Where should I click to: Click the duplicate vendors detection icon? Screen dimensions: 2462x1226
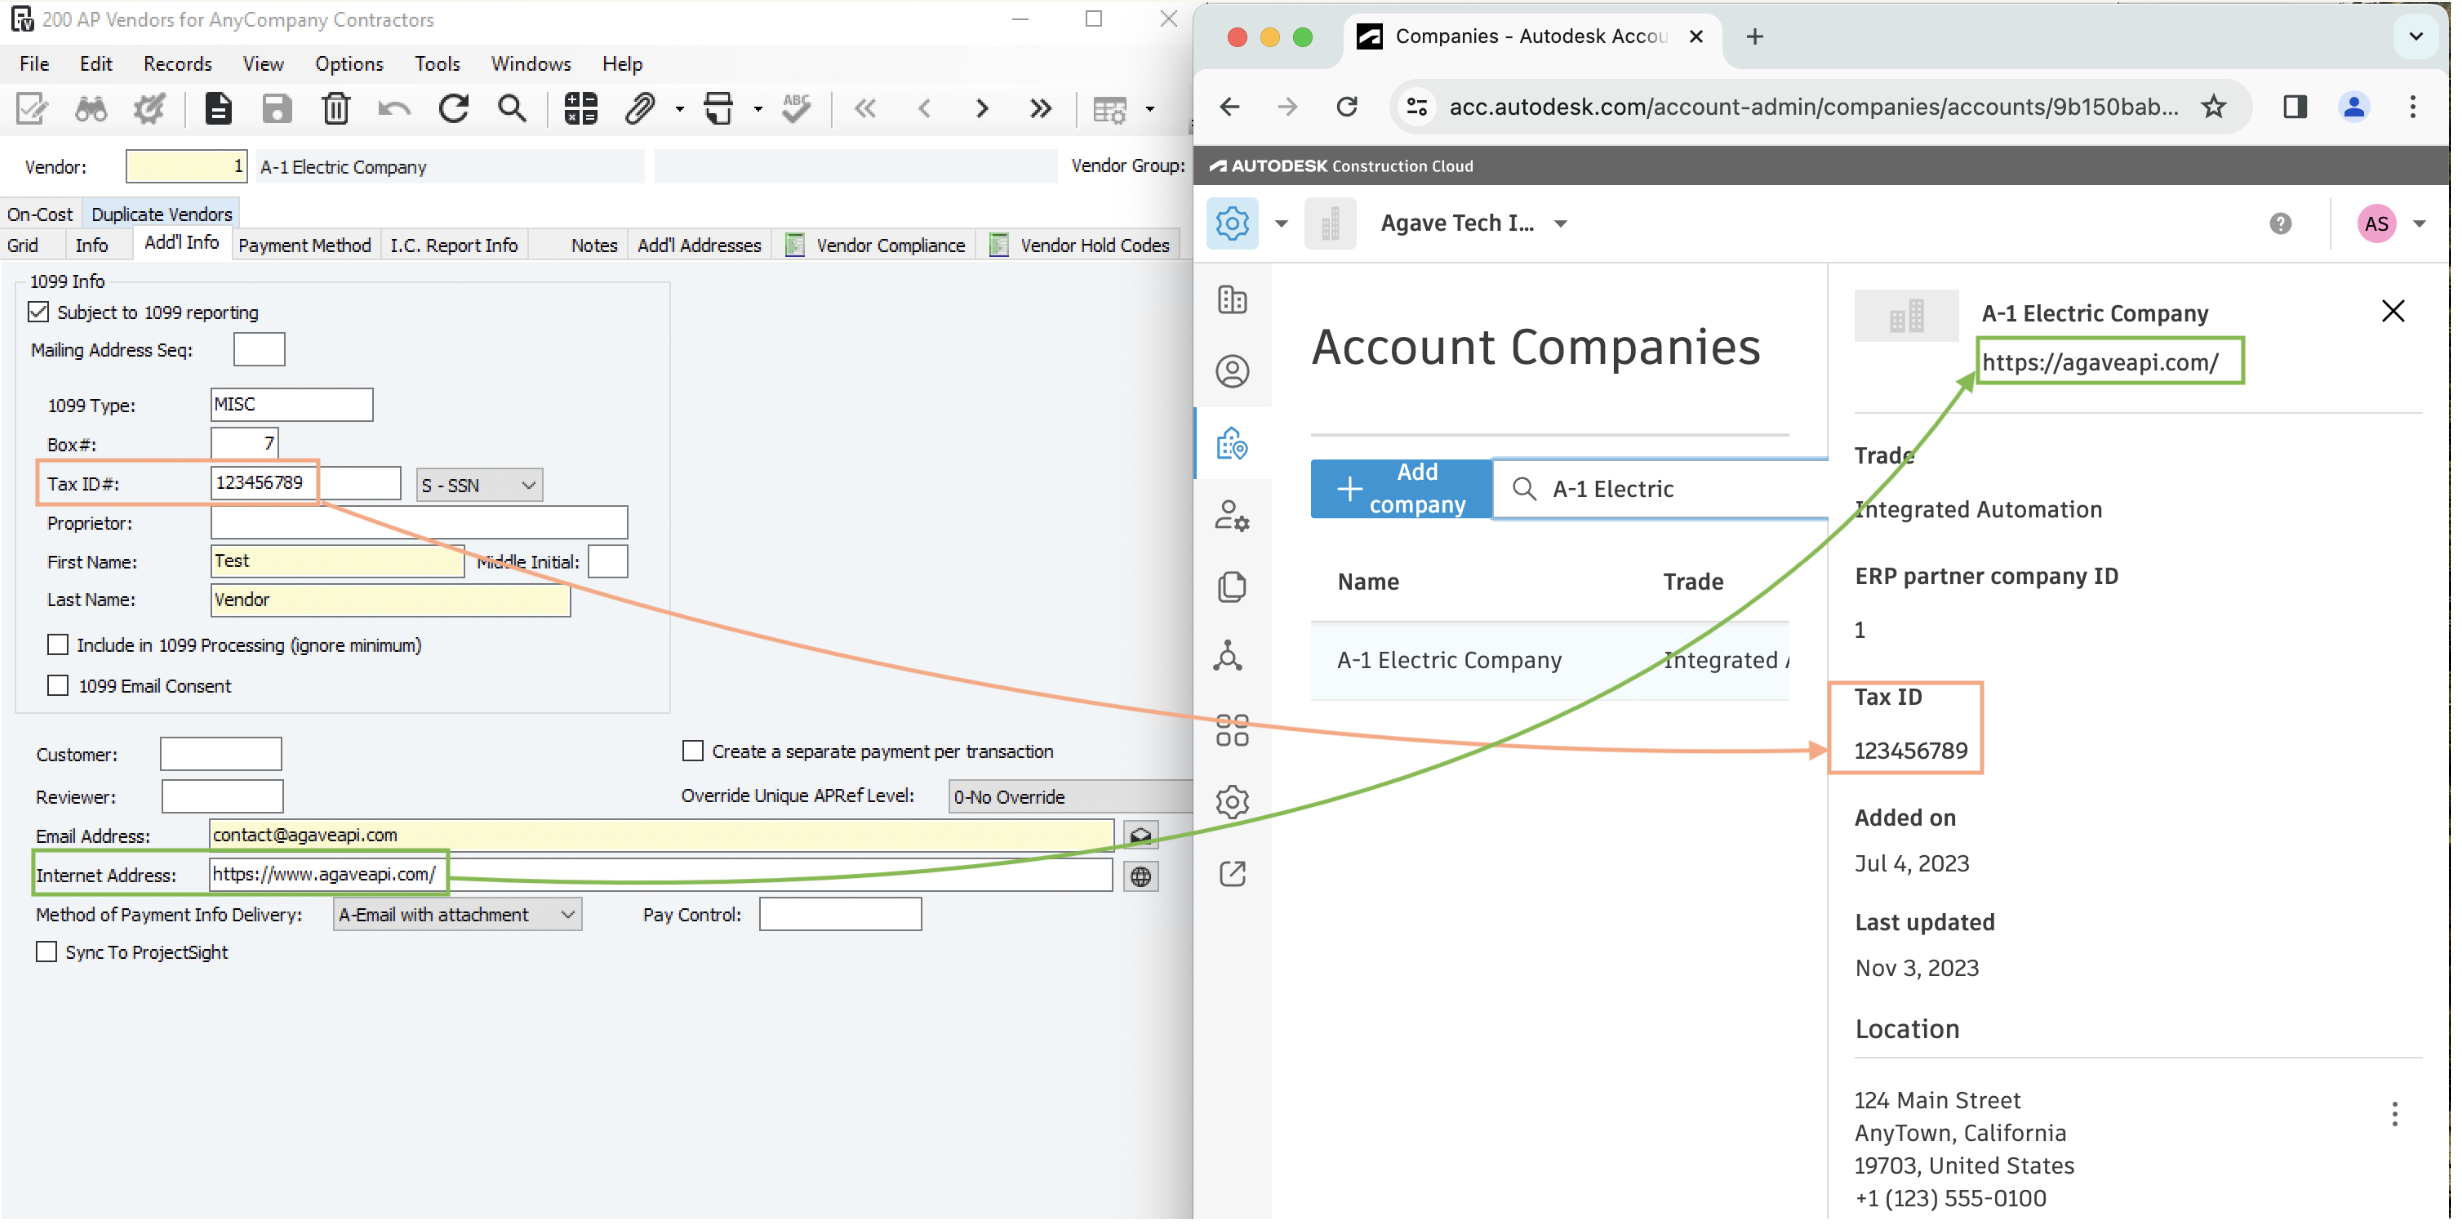tap(162, 213)
